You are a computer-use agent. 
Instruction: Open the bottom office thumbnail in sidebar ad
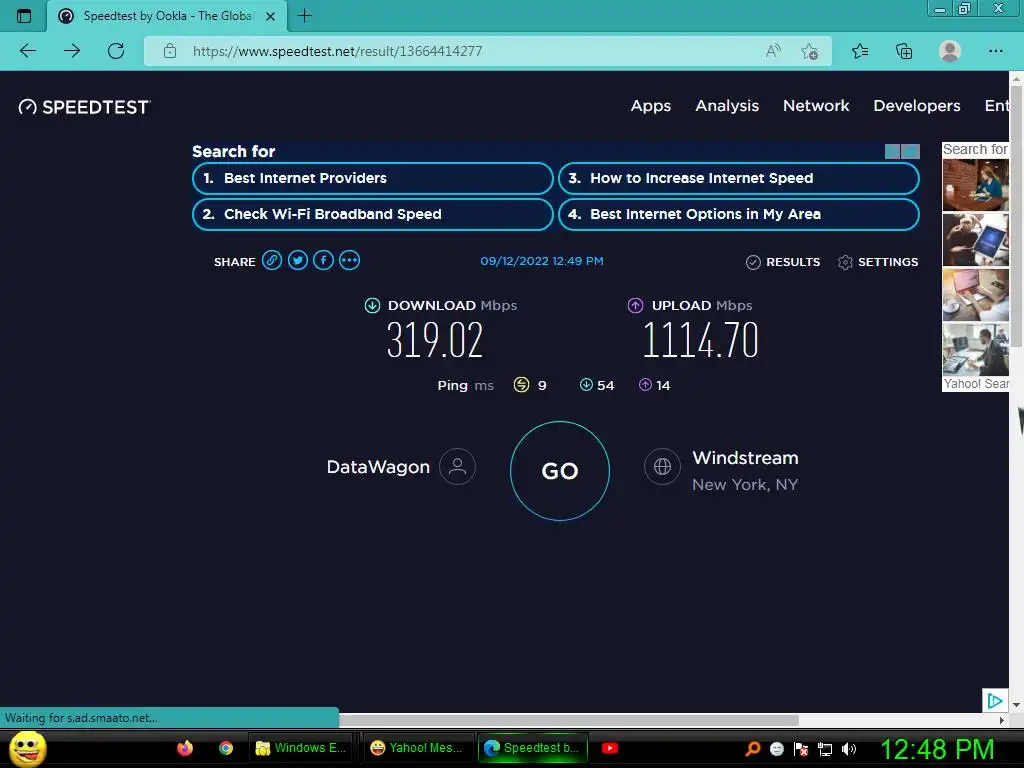(x=976, y=350)
